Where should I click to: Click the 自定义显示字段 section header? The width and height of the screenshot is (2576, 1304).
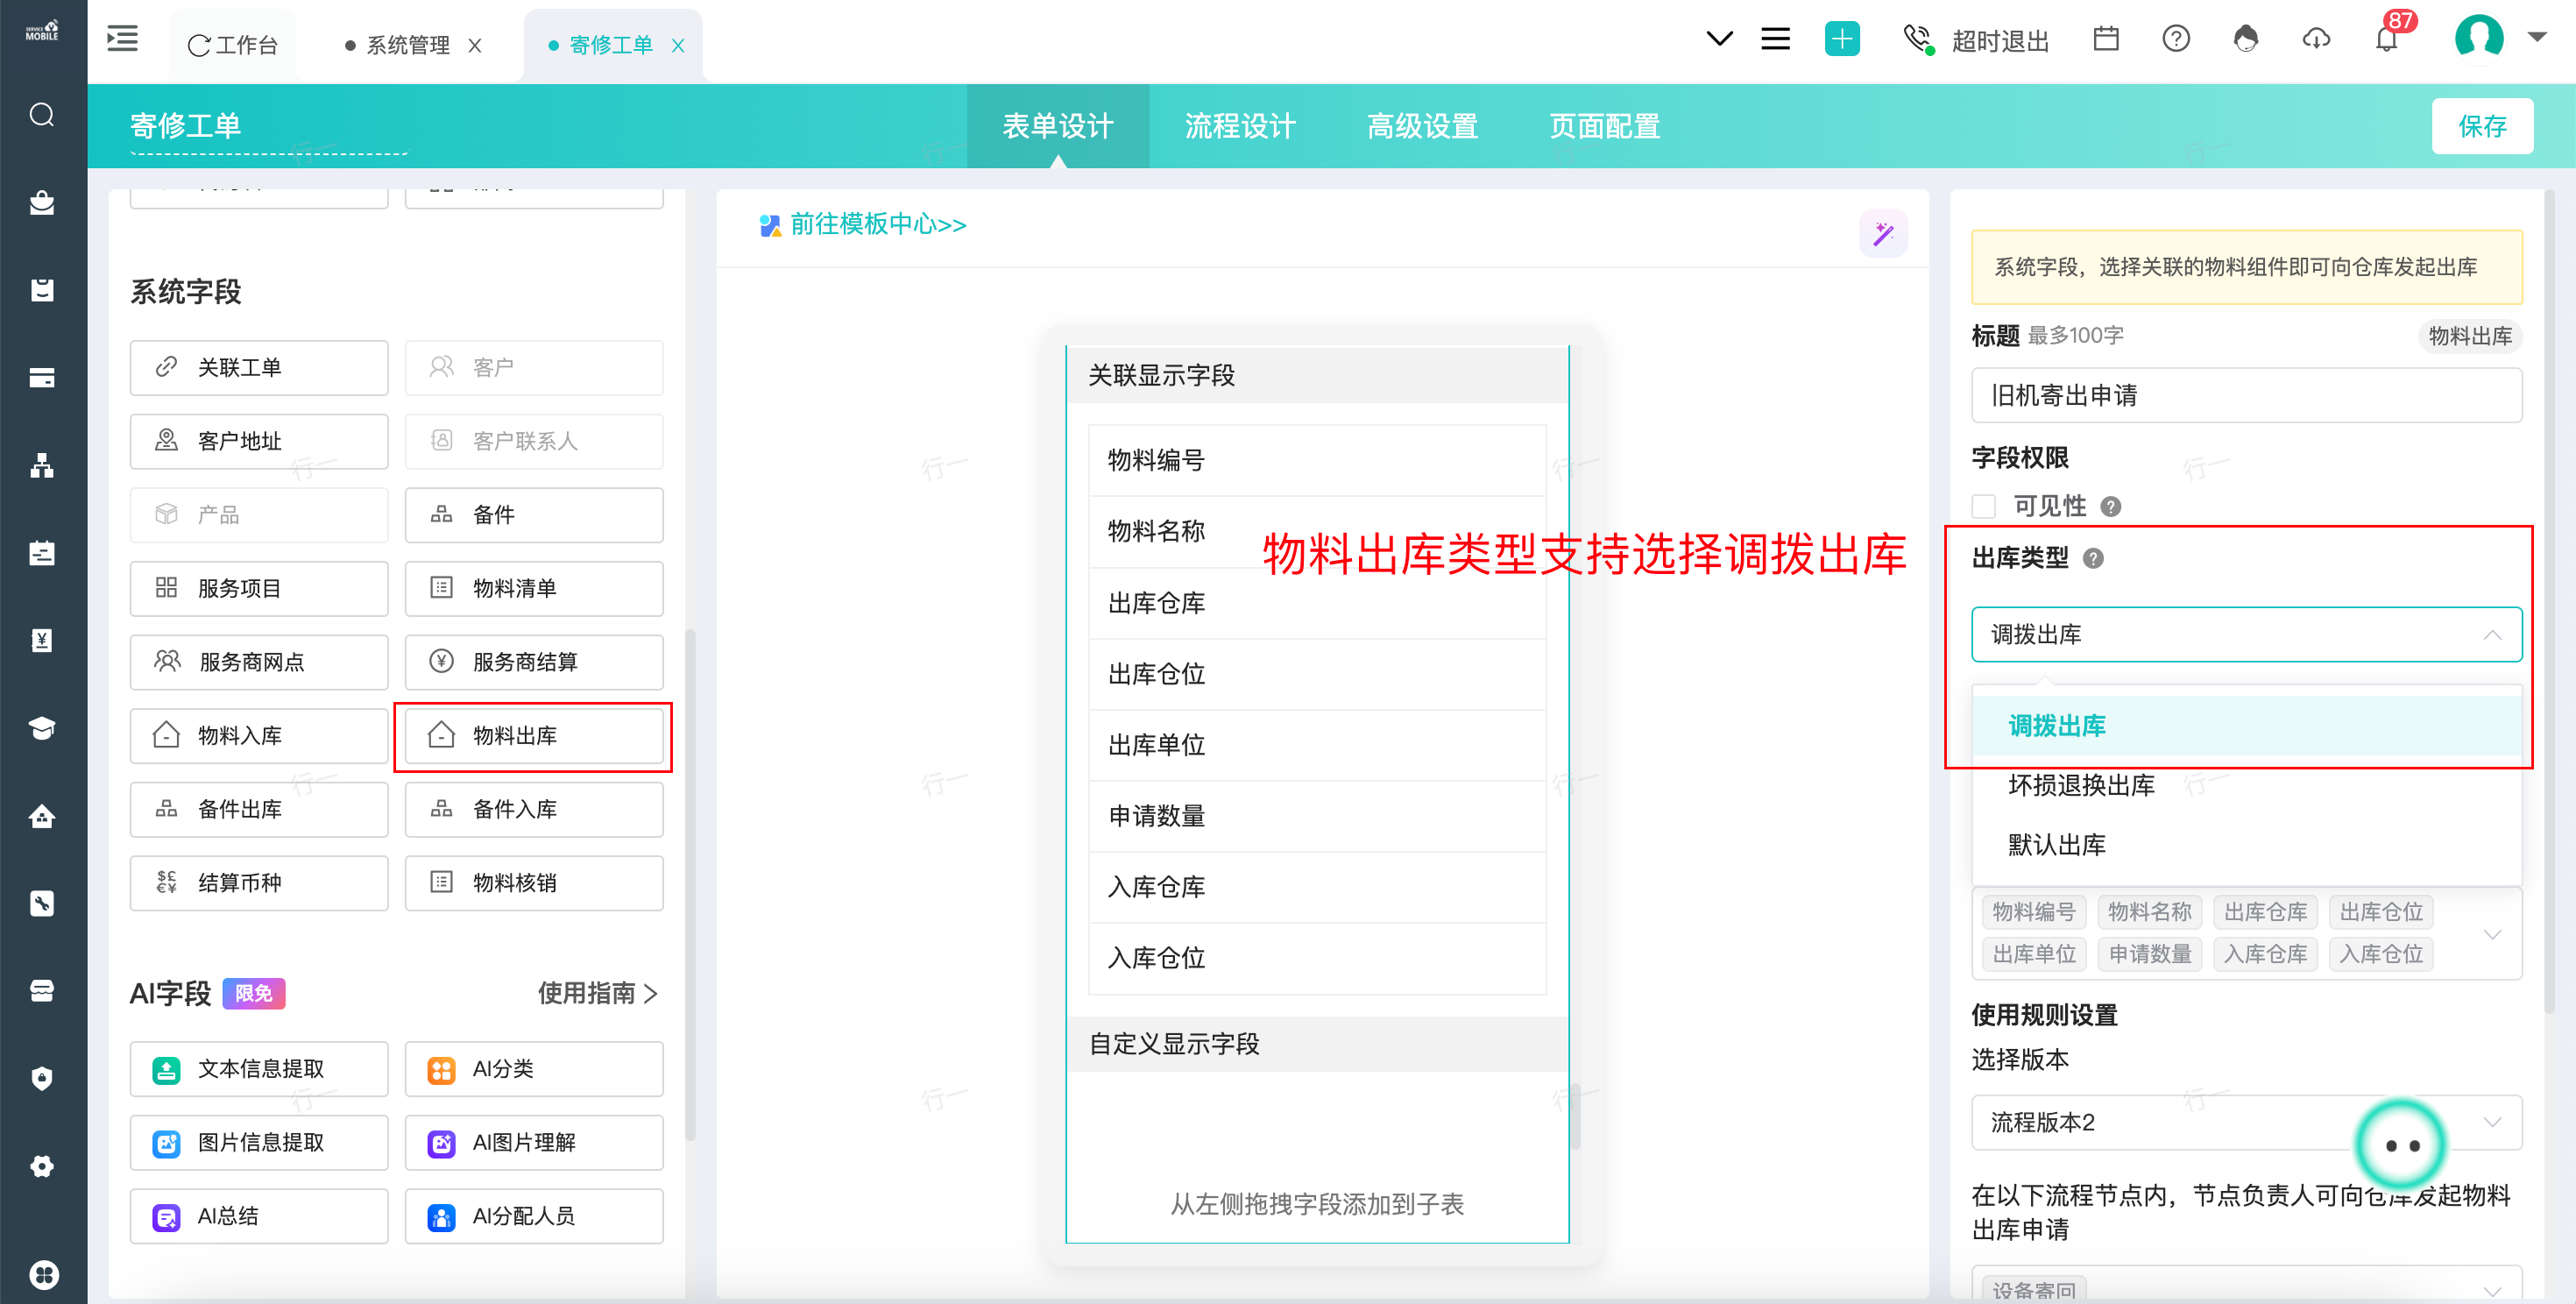pos(1317,1044)
